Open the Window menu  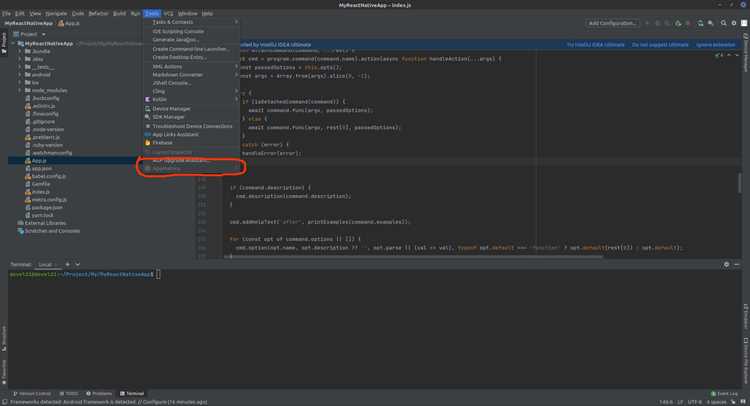(188, 13)
